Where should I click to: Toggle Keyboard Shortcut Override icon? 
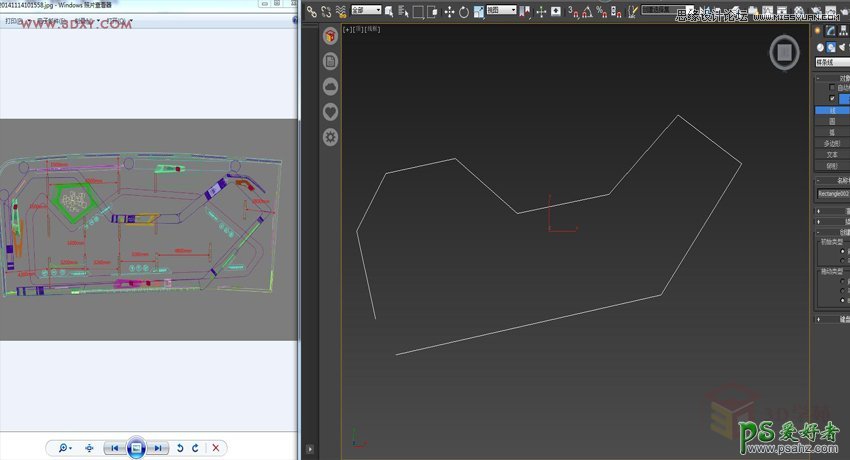pos(556,11)
